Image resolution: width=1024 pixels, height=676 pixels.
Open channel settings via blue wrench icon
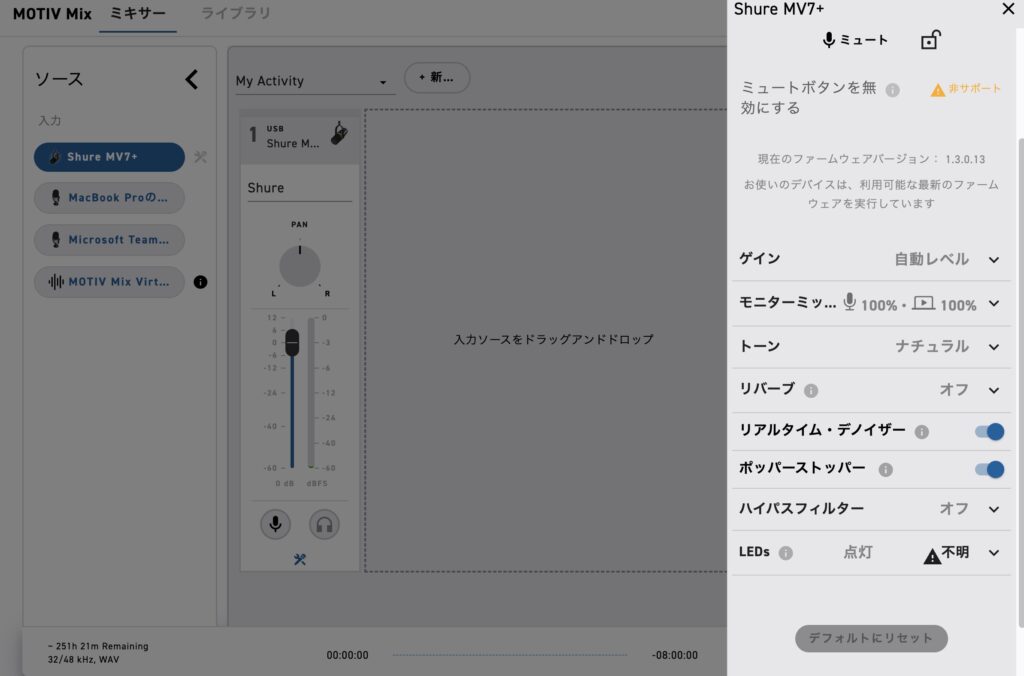tap(300, 560)
